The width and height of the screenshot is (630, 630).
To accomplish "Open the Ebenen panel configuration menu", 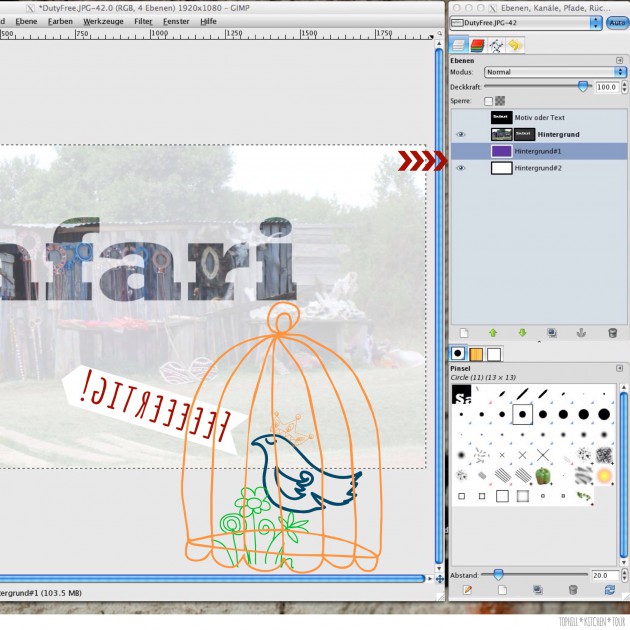I will (x=620, y=60).
